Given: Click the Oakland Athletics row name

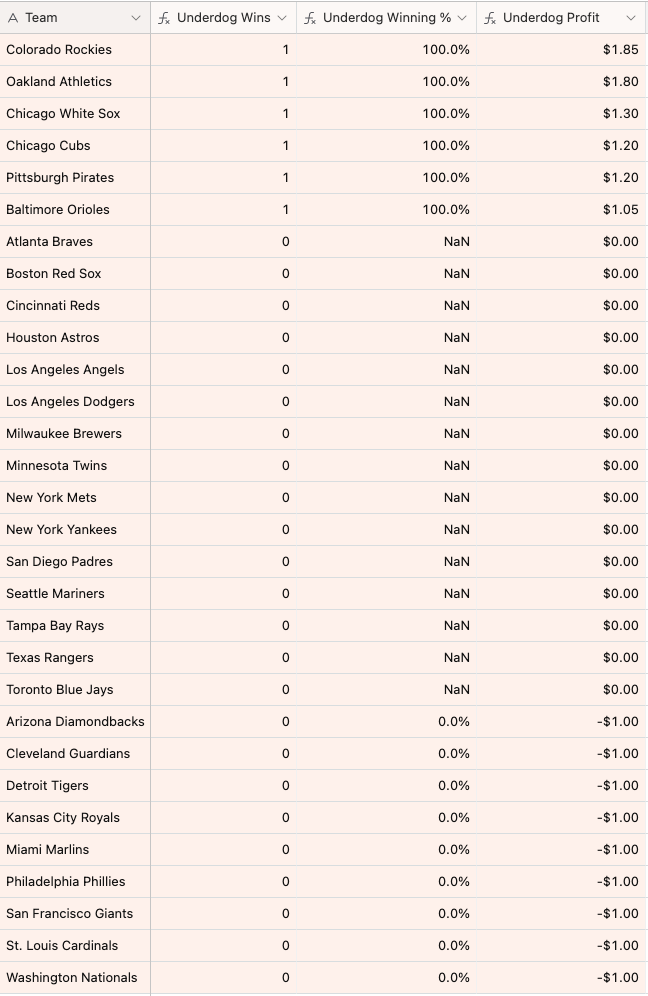Looking at the screenshot, I should pos(59,82).
